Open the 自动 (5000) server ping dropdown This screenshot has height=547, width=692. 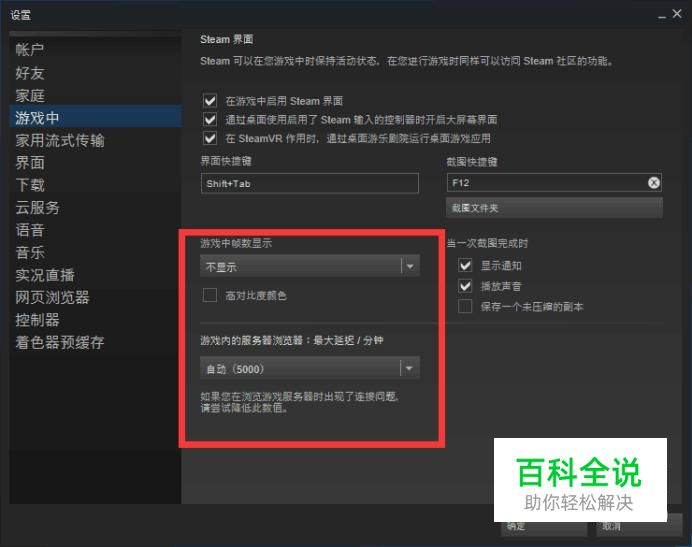tap(310, 368)
